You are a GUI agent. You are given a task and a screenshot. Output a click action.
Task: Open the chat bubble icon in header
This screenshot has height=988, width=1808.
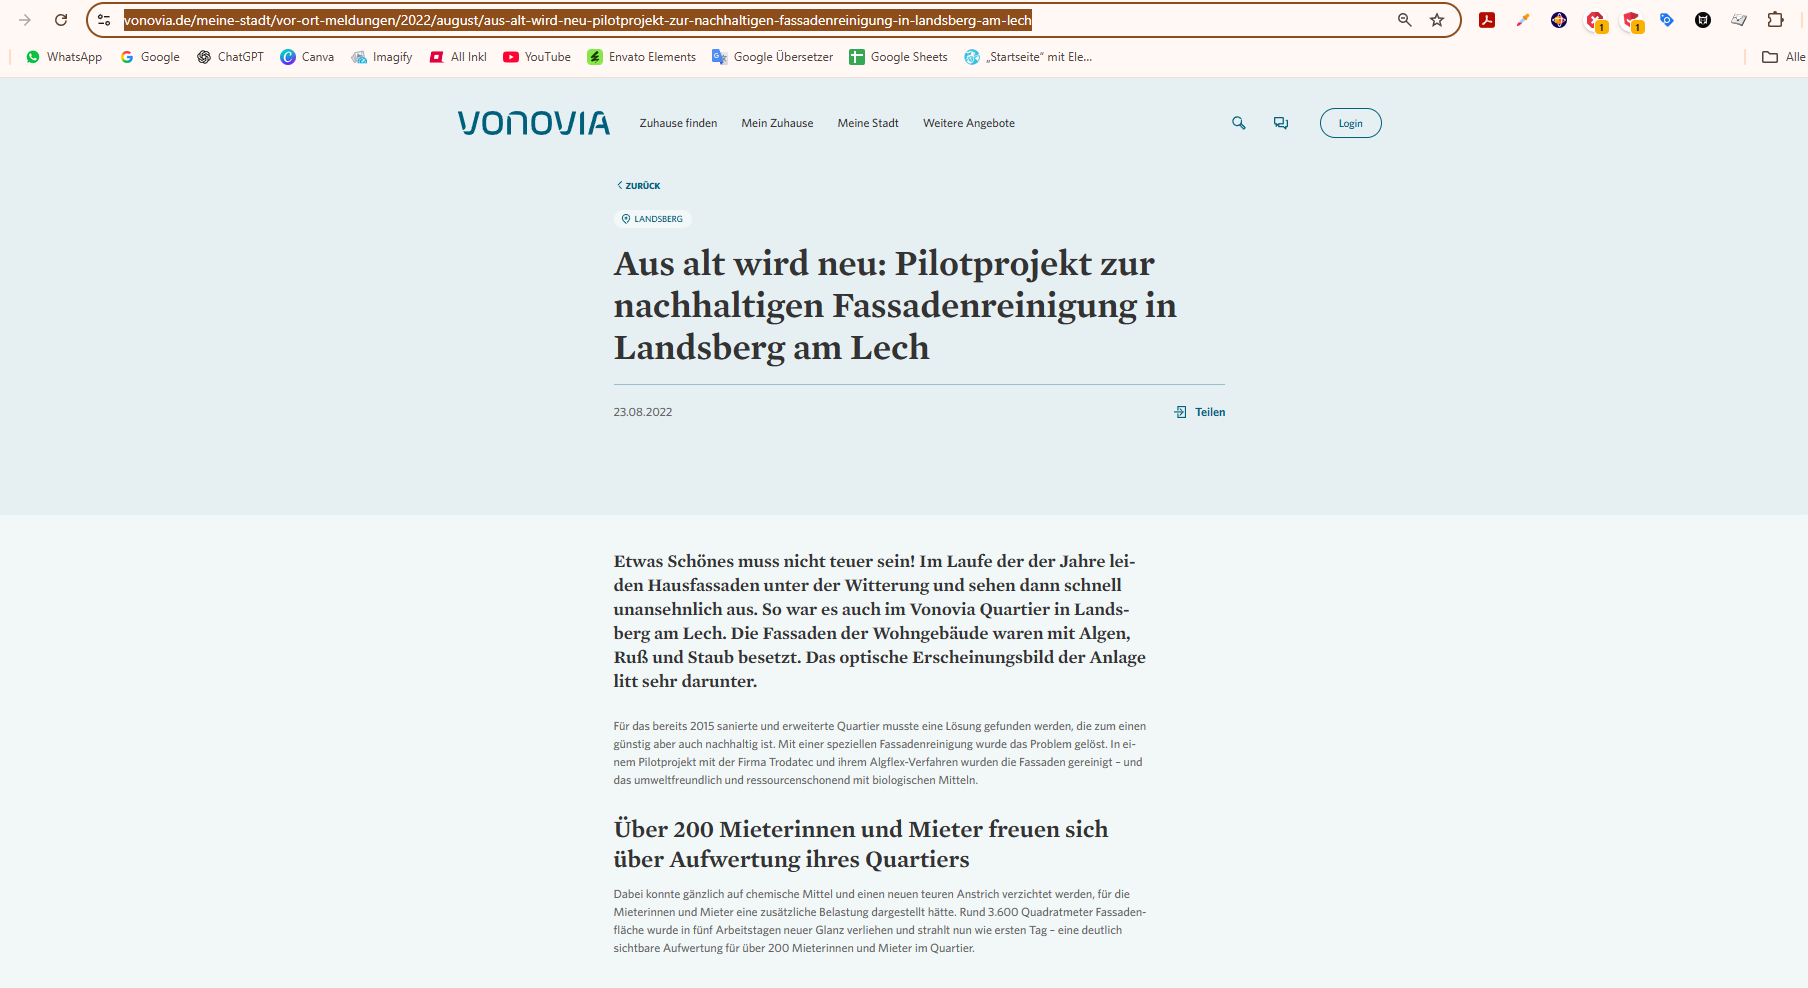(x=1280, y=123)
